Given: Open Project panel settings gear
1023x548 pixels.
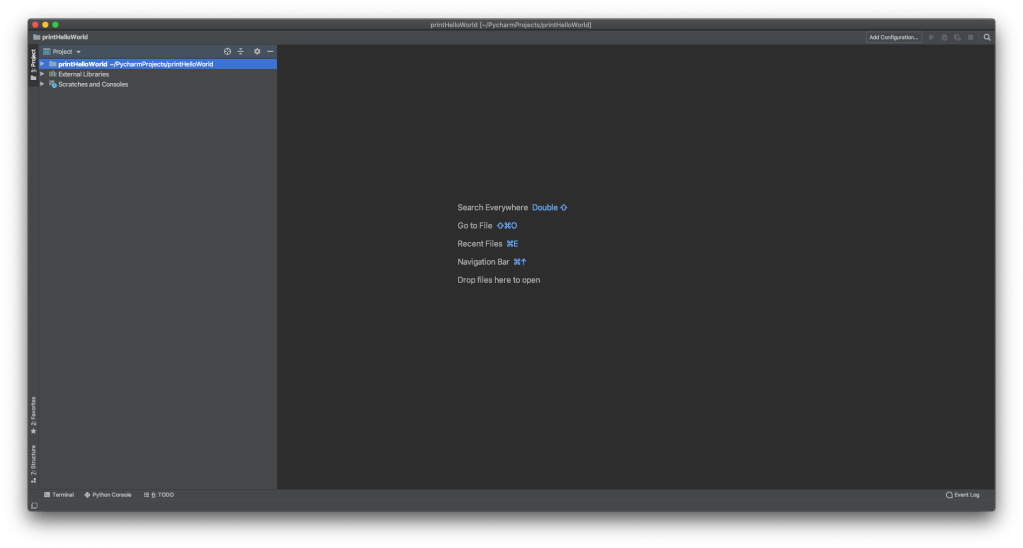Looking at the screenshot, I should (x=257, y=51).
